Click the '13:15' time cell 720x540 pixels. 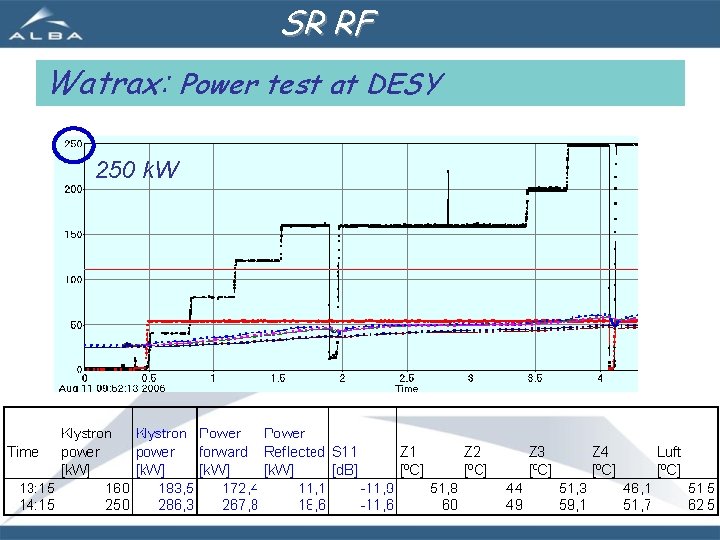pos(37,488)
